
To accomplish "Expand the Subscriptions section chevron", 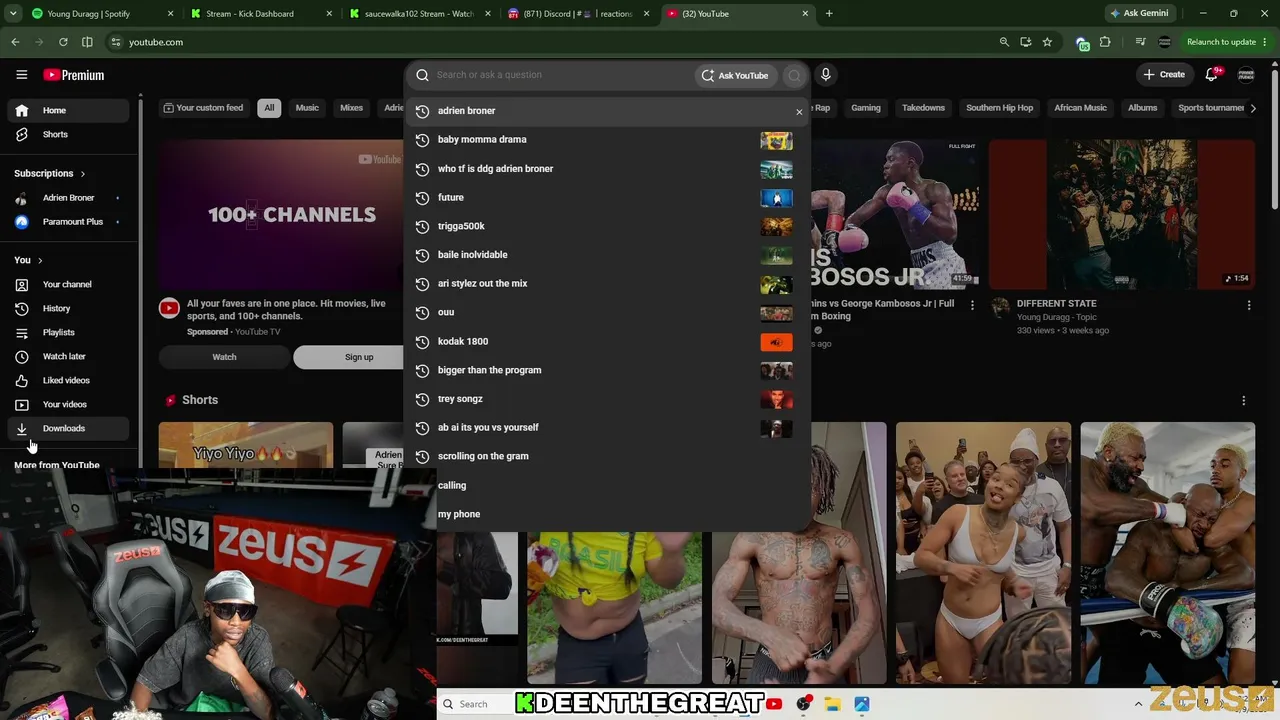I will [82, 174].
